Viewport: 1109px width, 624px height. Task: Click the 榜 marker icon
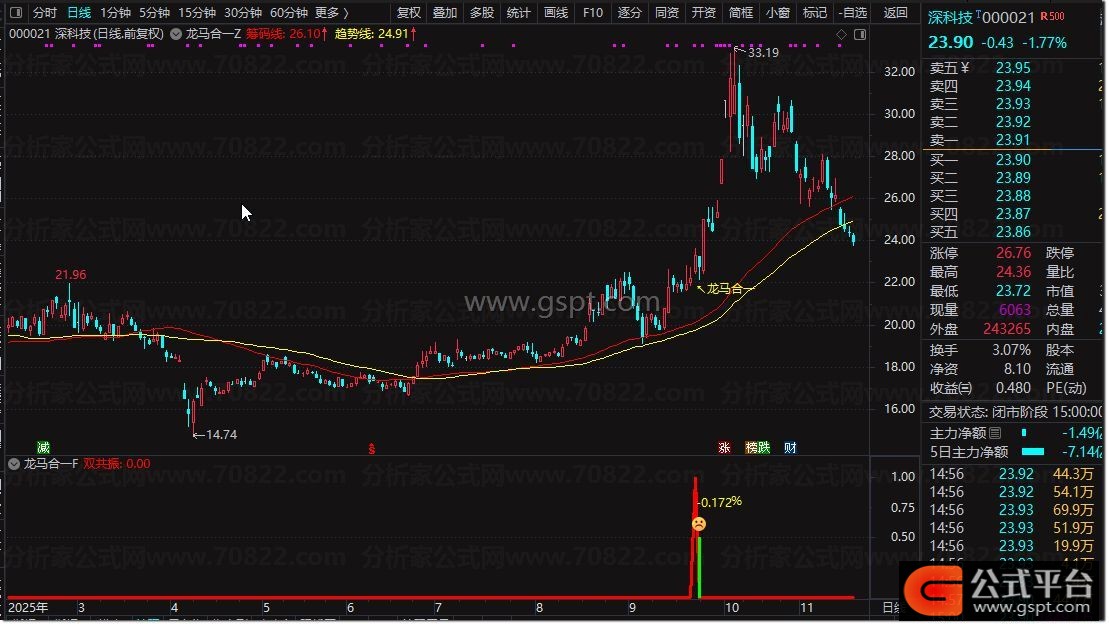tap(751, 447)
